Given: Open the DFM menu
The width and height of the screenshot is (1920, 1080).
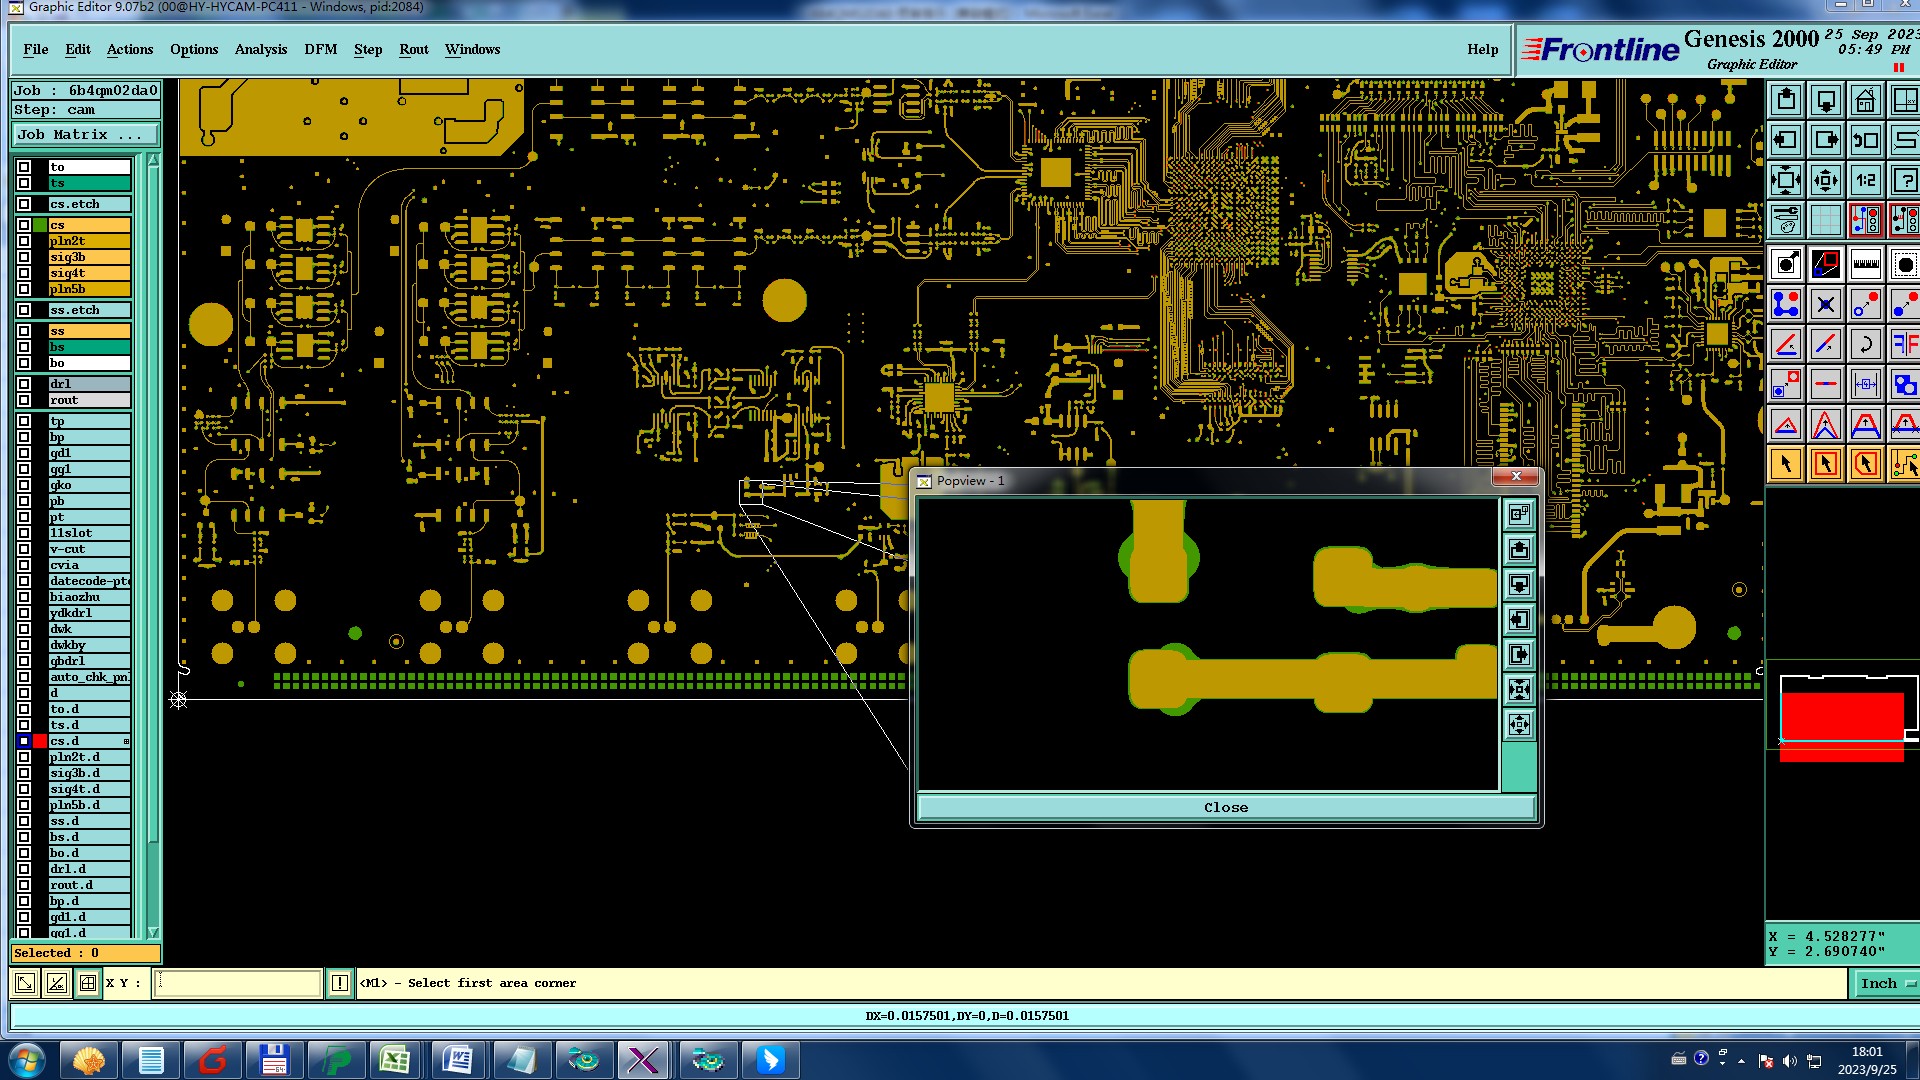Looking at the screenshot, I should click(320, 49).
